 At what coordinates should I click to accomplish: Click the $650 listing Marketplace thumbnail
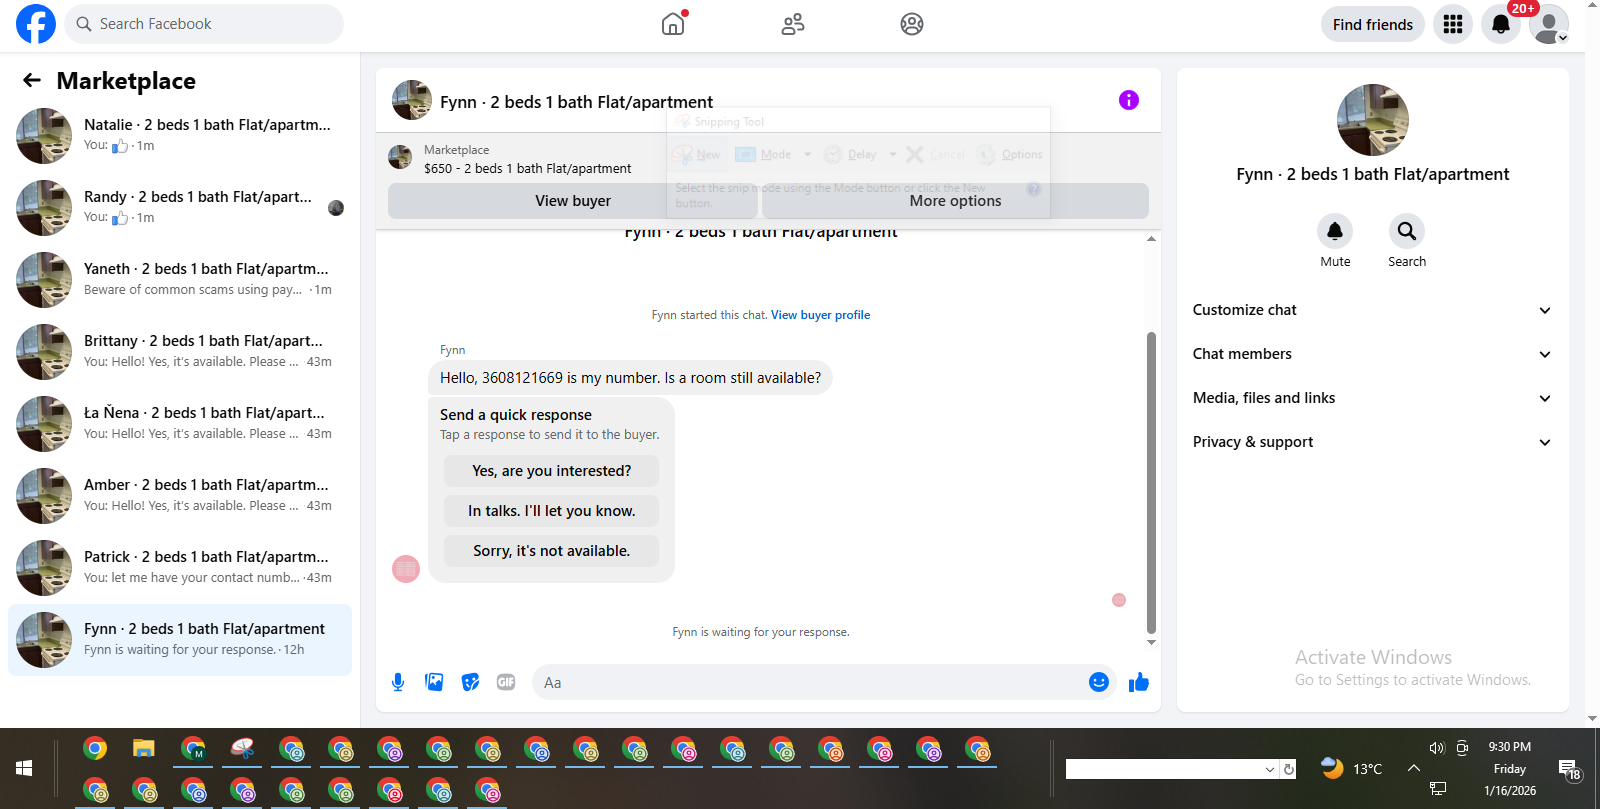(x=400, y=157)
